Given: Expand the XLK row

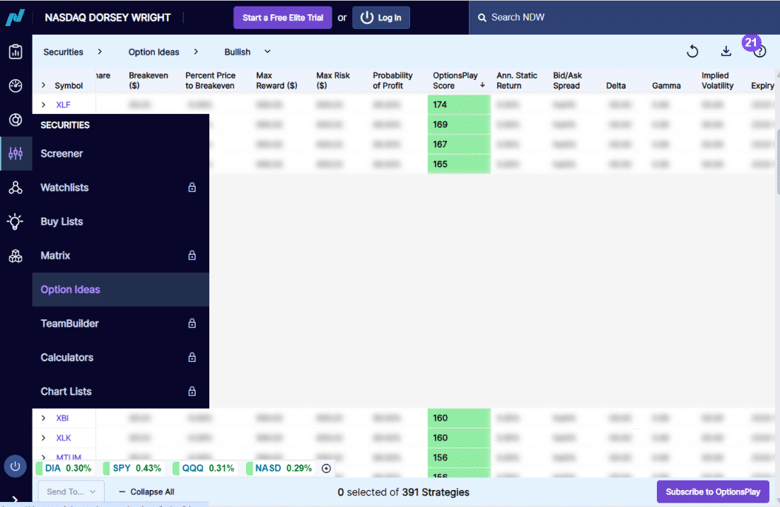Looking at the screenshot, I should (43, 438).
